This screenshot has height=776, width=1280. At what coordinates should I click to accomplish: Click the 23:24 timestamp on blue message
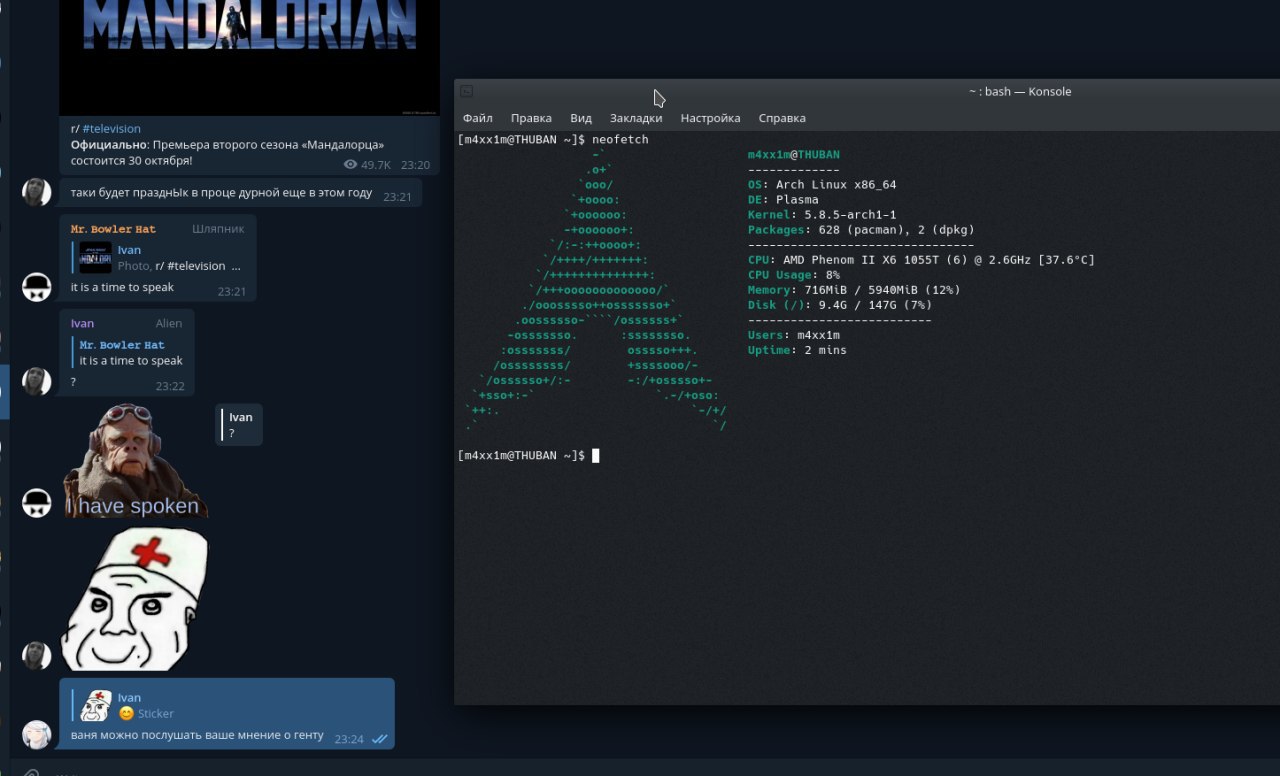349,740
